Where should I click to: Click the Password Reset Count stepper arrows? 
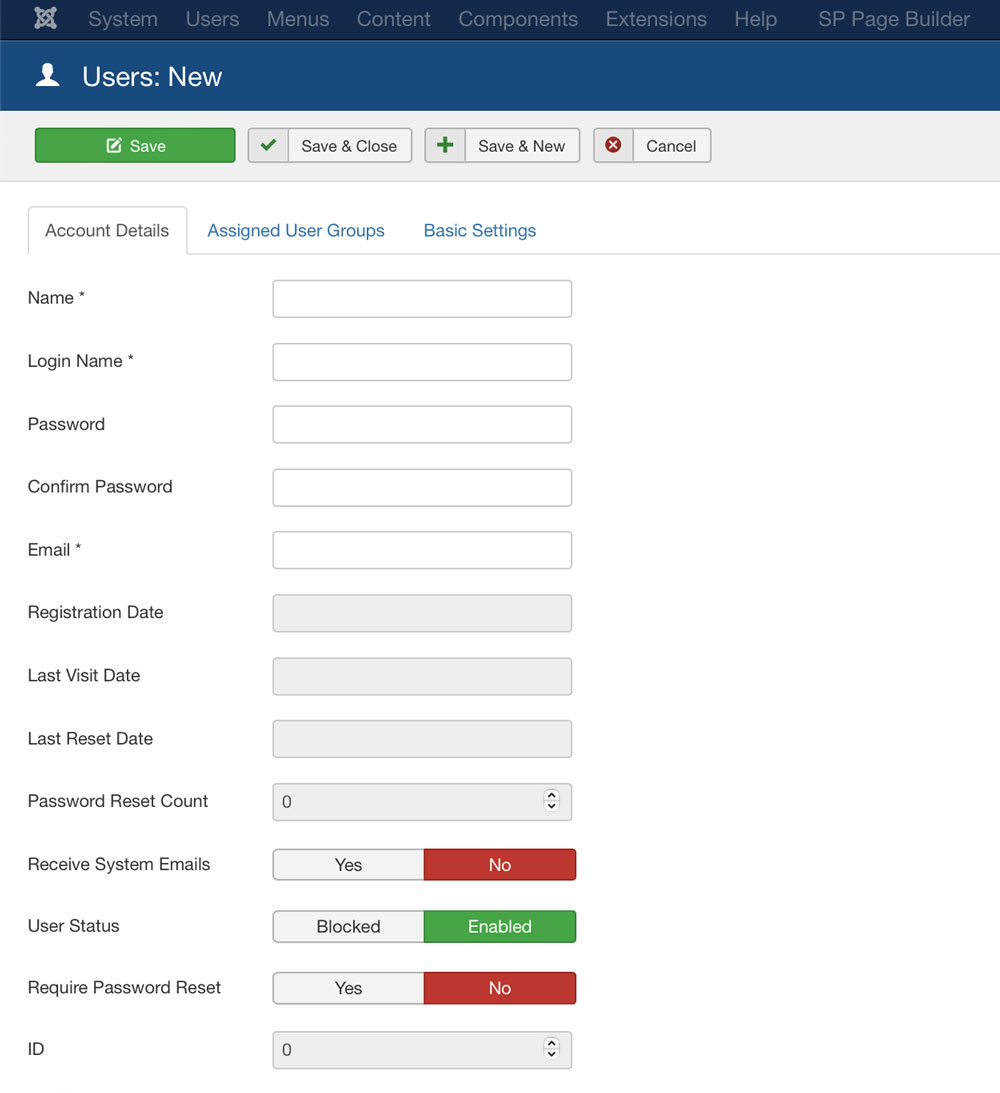point(551,800)
